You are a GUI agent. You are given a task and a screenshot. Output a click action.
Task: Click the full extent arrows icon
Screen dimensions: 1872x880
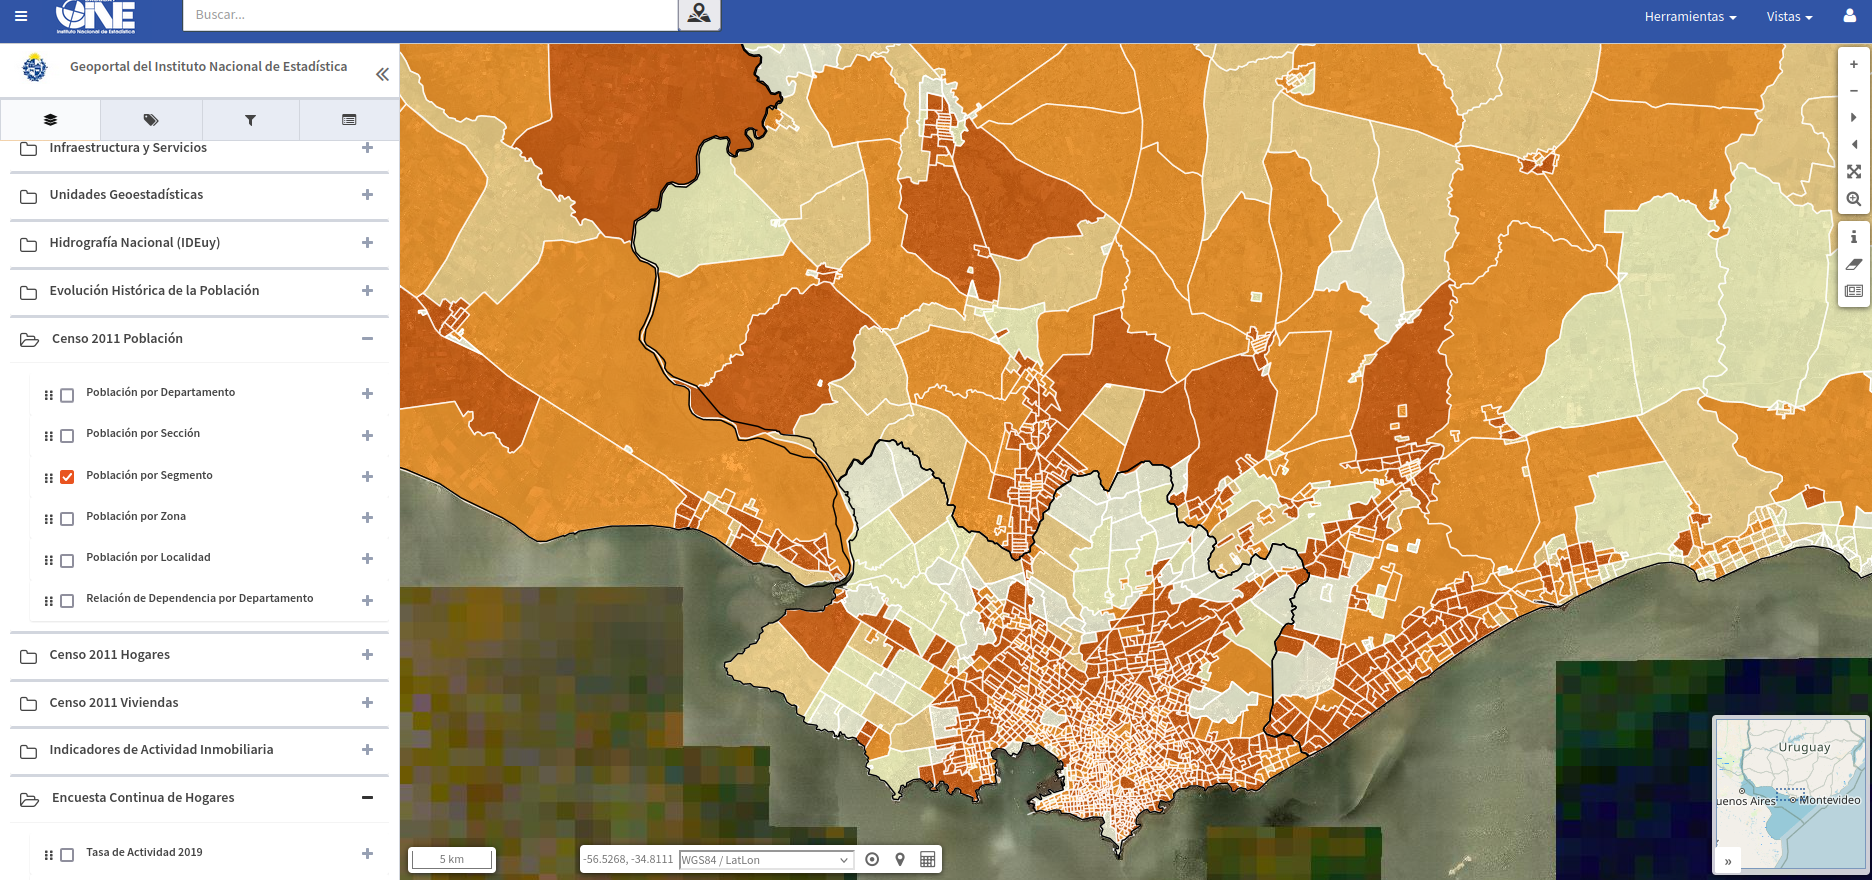tap(1853, 172)
